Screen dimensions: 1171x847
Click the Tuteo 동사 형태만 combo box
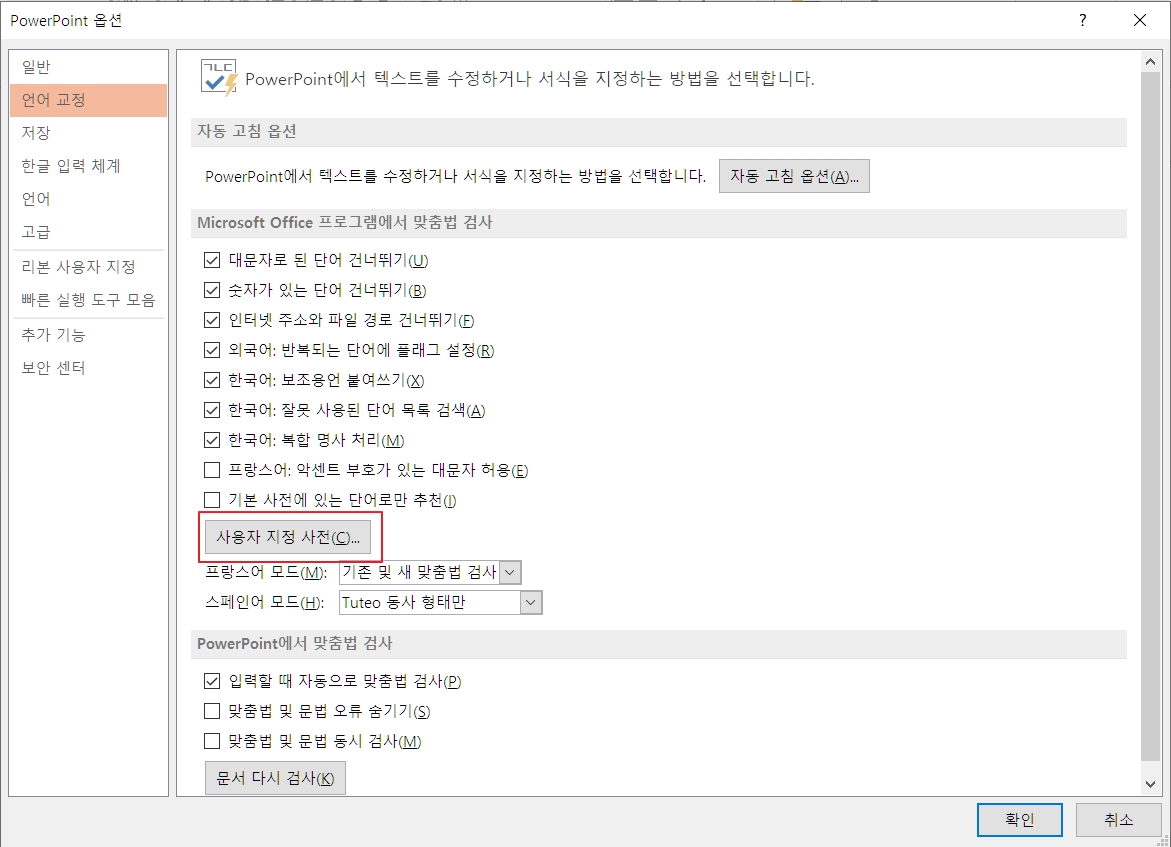click(x=440, y=603)
